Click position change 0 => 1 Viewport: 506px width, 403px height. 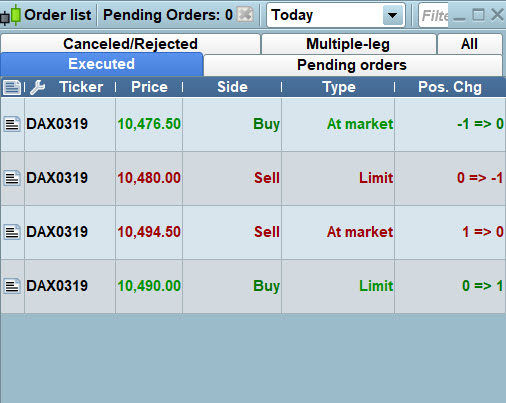click(483, 286)
